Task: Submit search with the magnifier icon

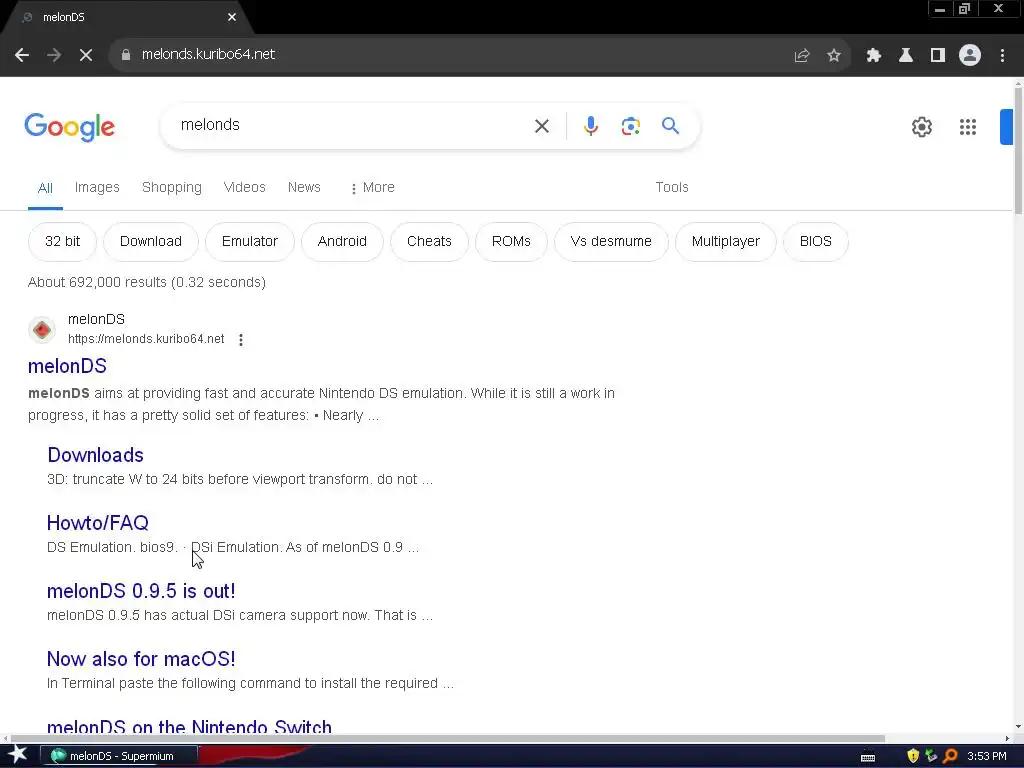Action: [670, 125]
